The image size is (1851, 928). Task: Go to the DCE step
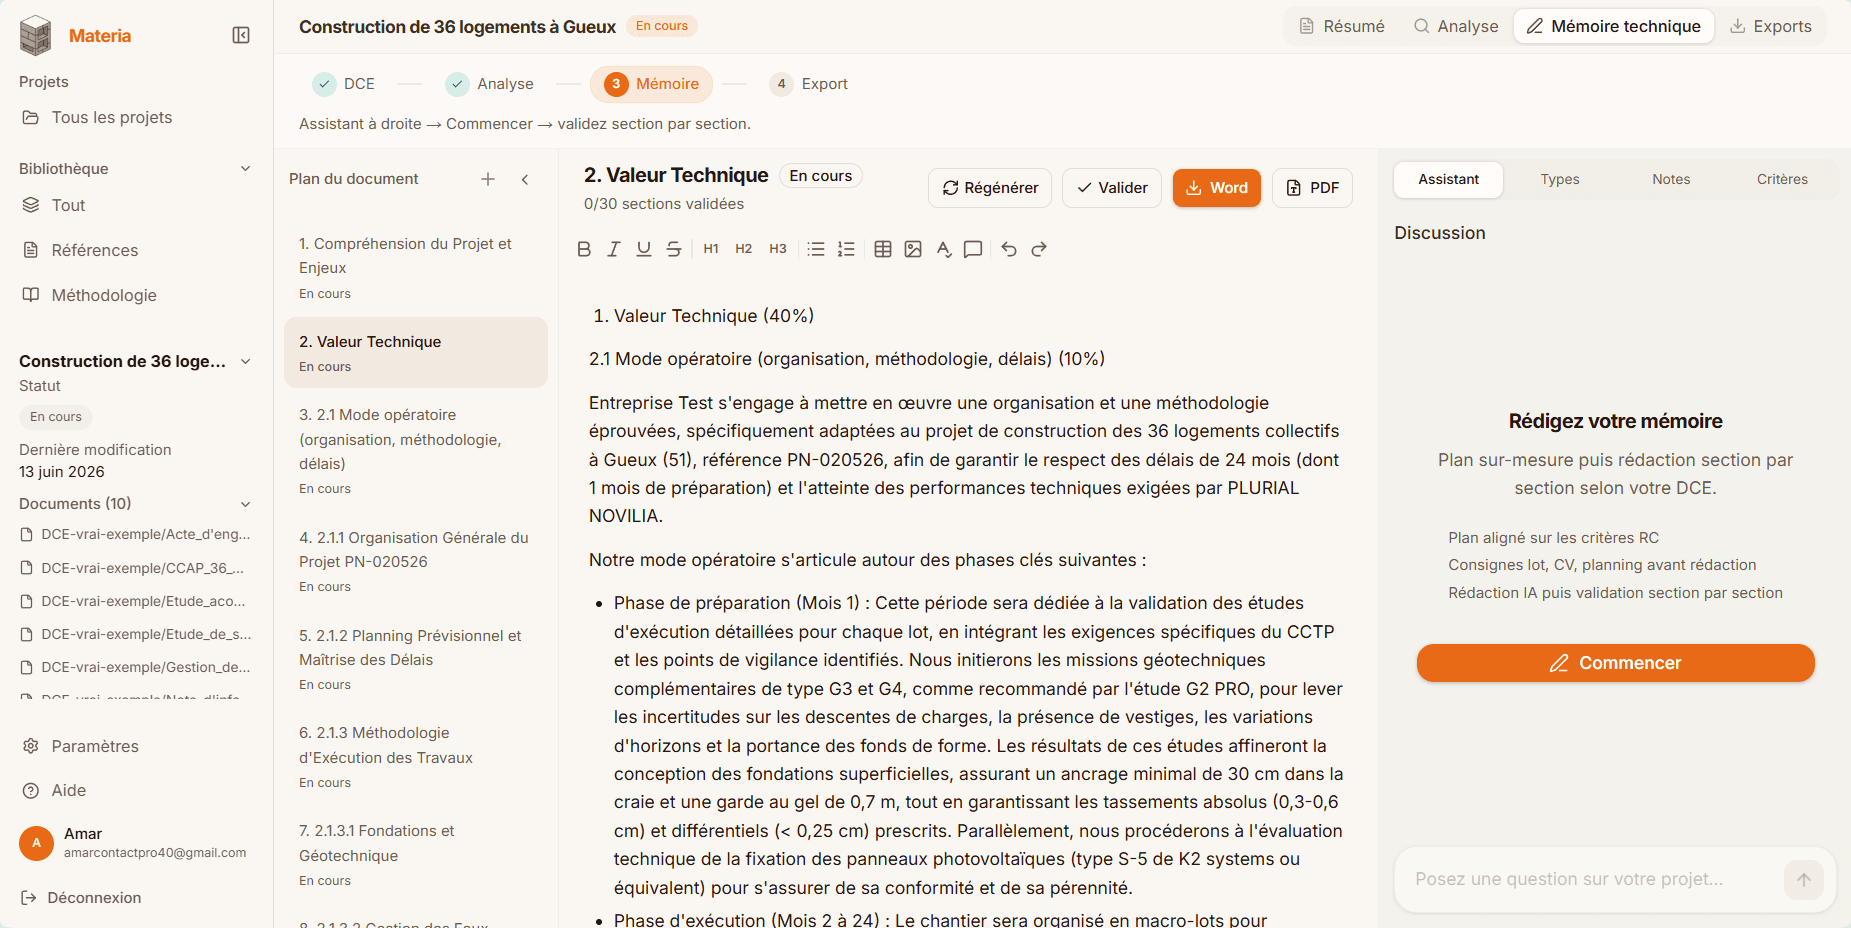tap(344, 84)
